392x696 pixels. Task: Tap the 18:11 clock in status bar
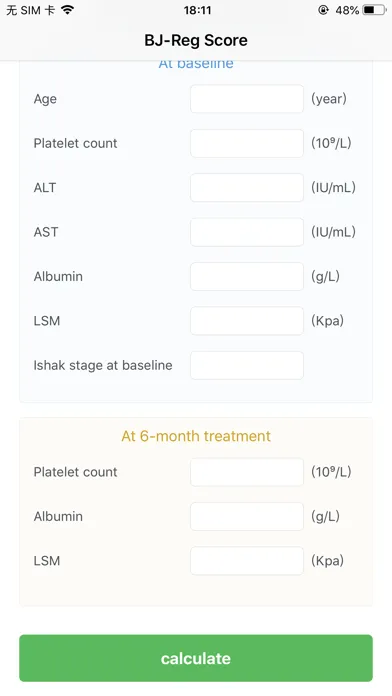pos(198,10)
